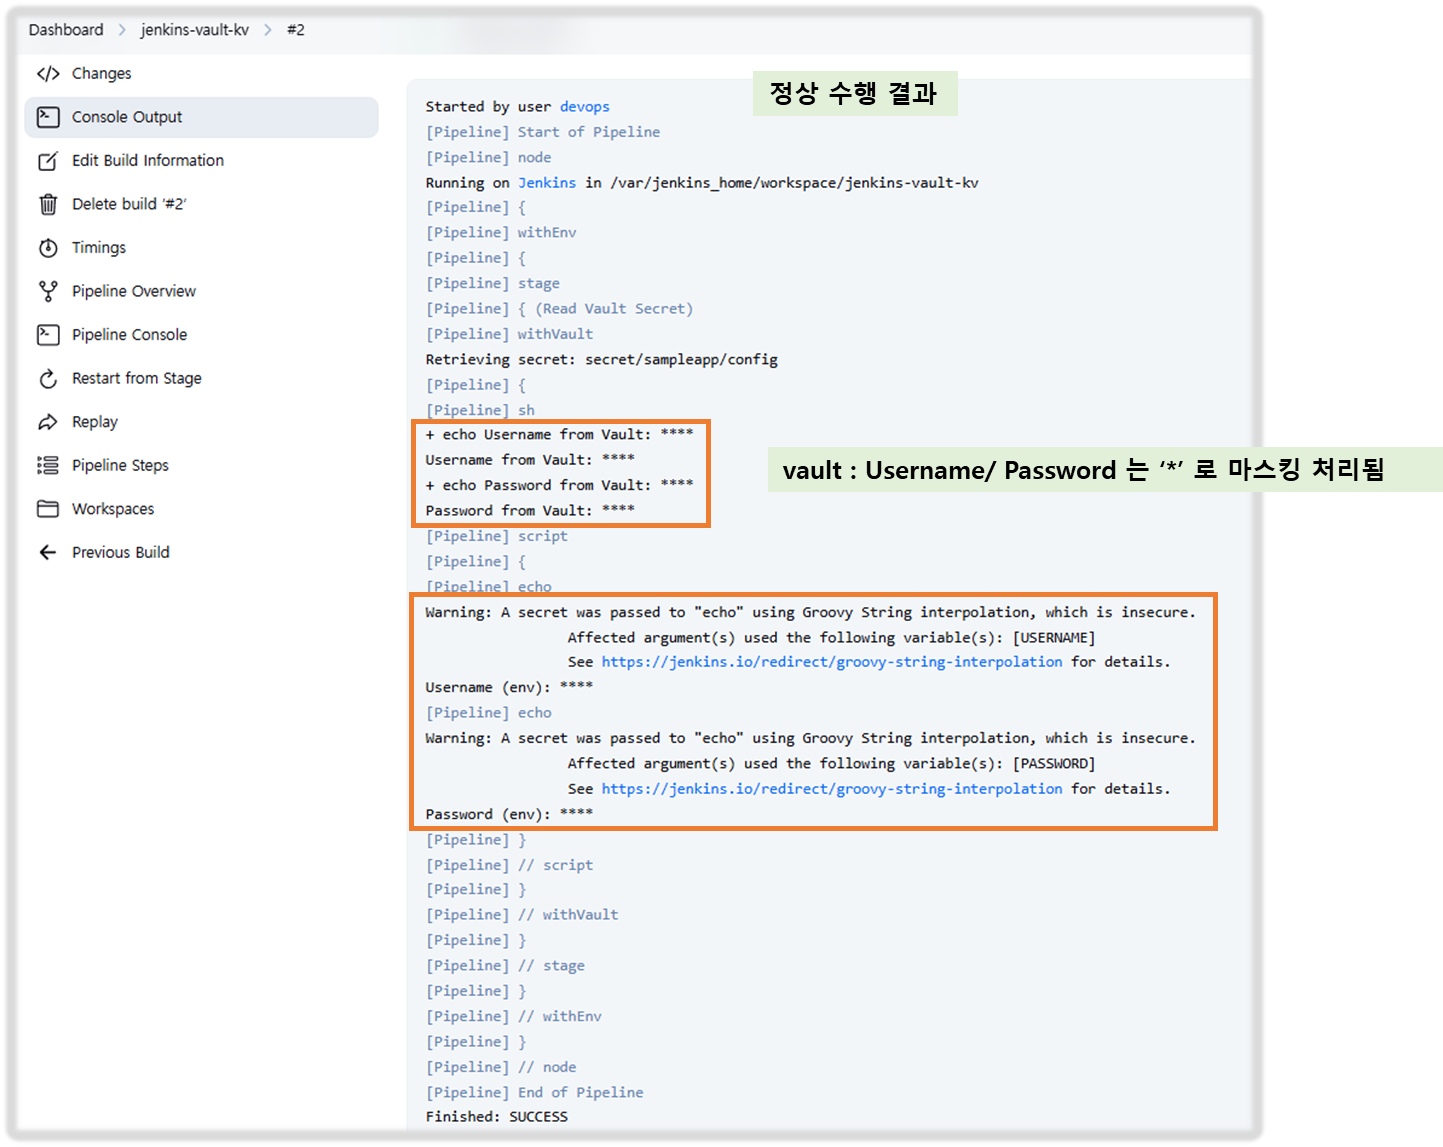The width and height of the screenshot is (1443, 1147).
Task: Click the '[Pipeline] withEnv' line
Action: 501,233
